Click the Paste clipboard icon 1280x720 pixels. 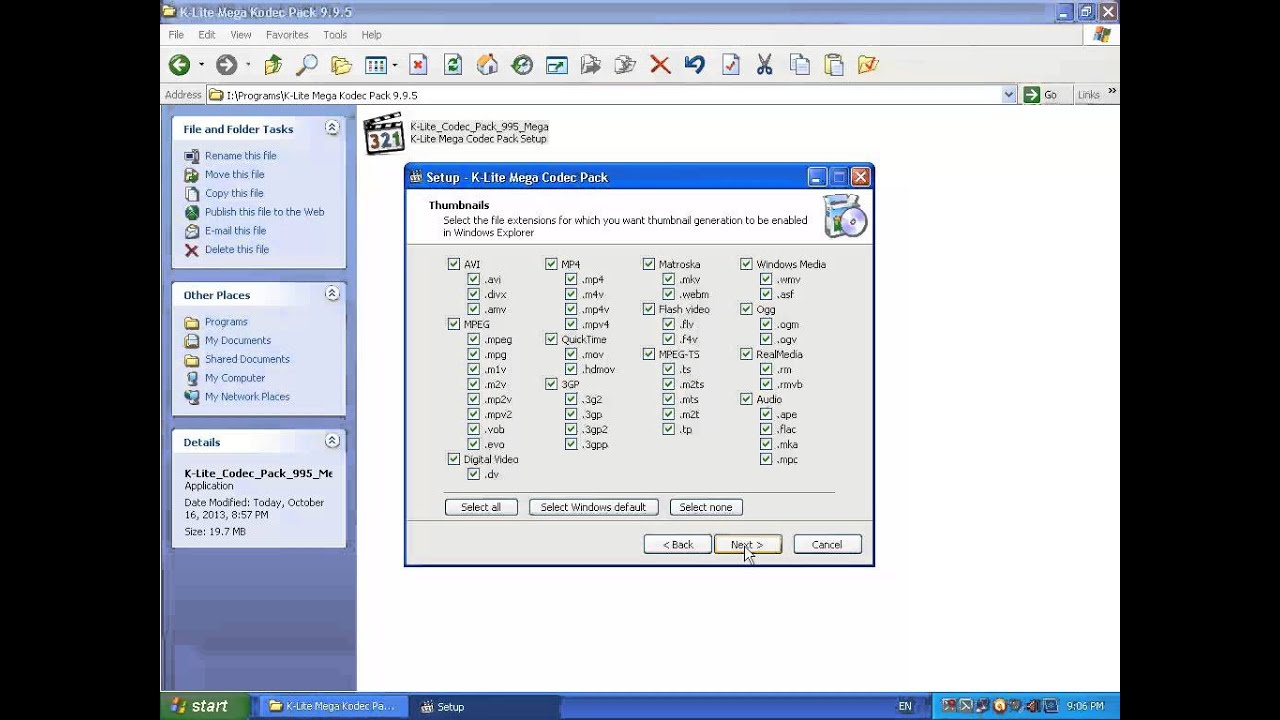point(834,65)
